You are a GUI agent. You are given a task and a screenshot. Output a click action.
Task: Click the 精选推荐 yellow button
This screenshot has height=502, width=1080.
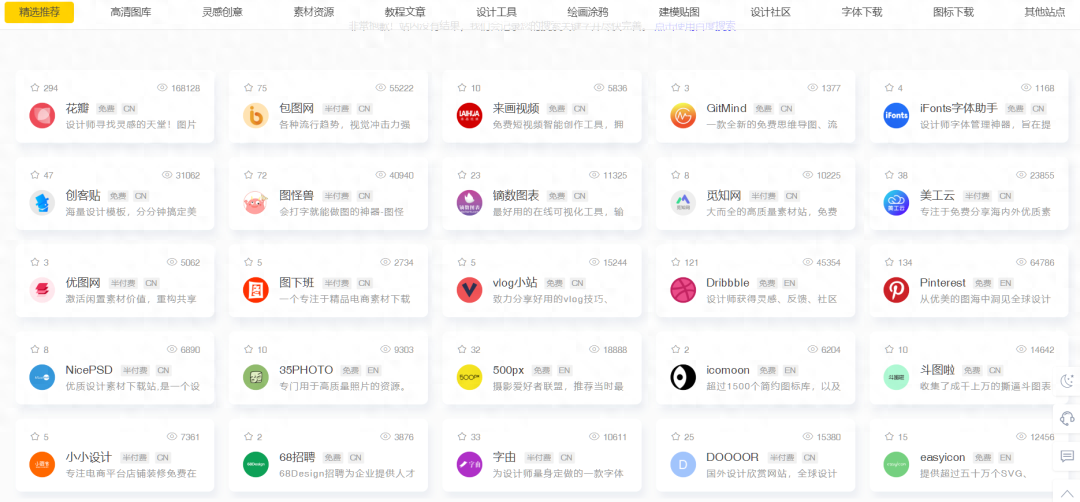[39, 12]
